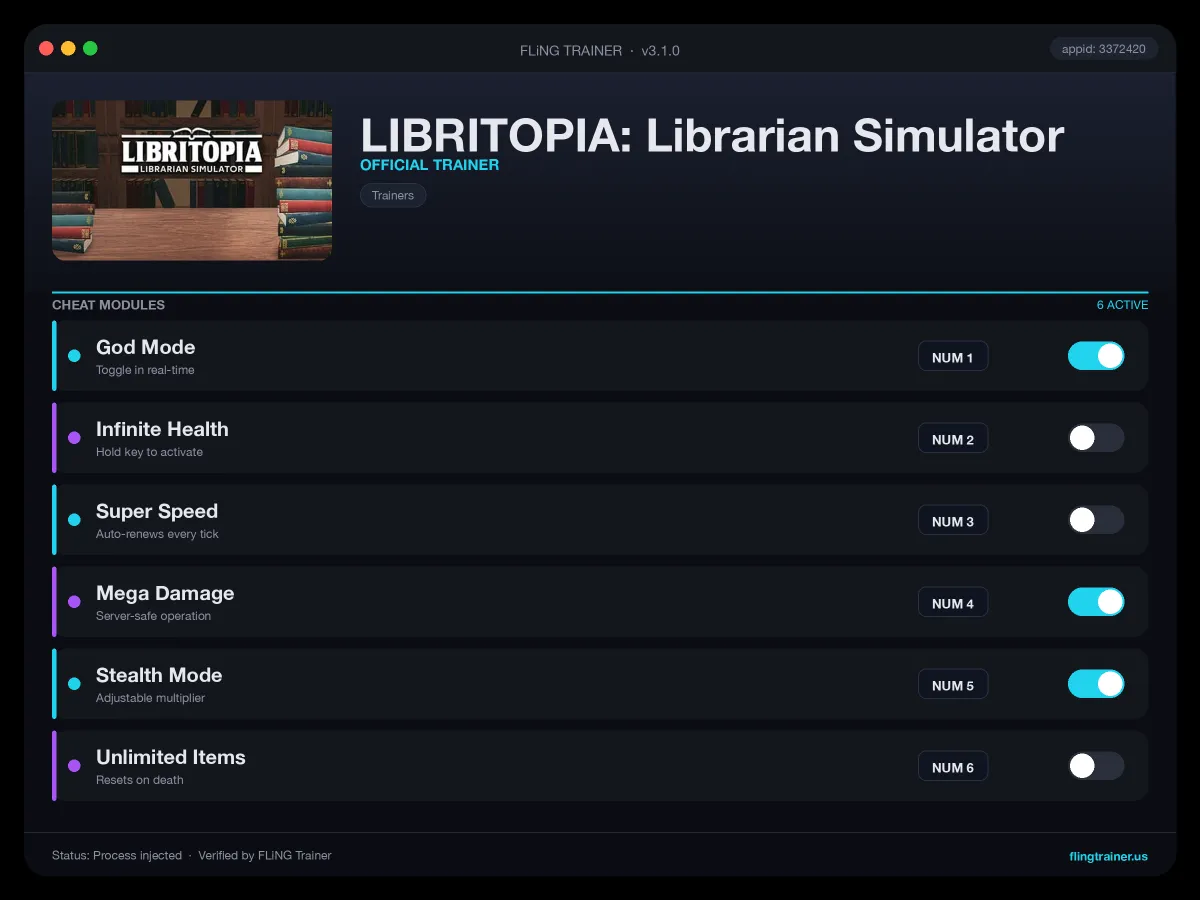
Task: Select the NUM 3 hotkey badge
Action: tap(953, 521)
